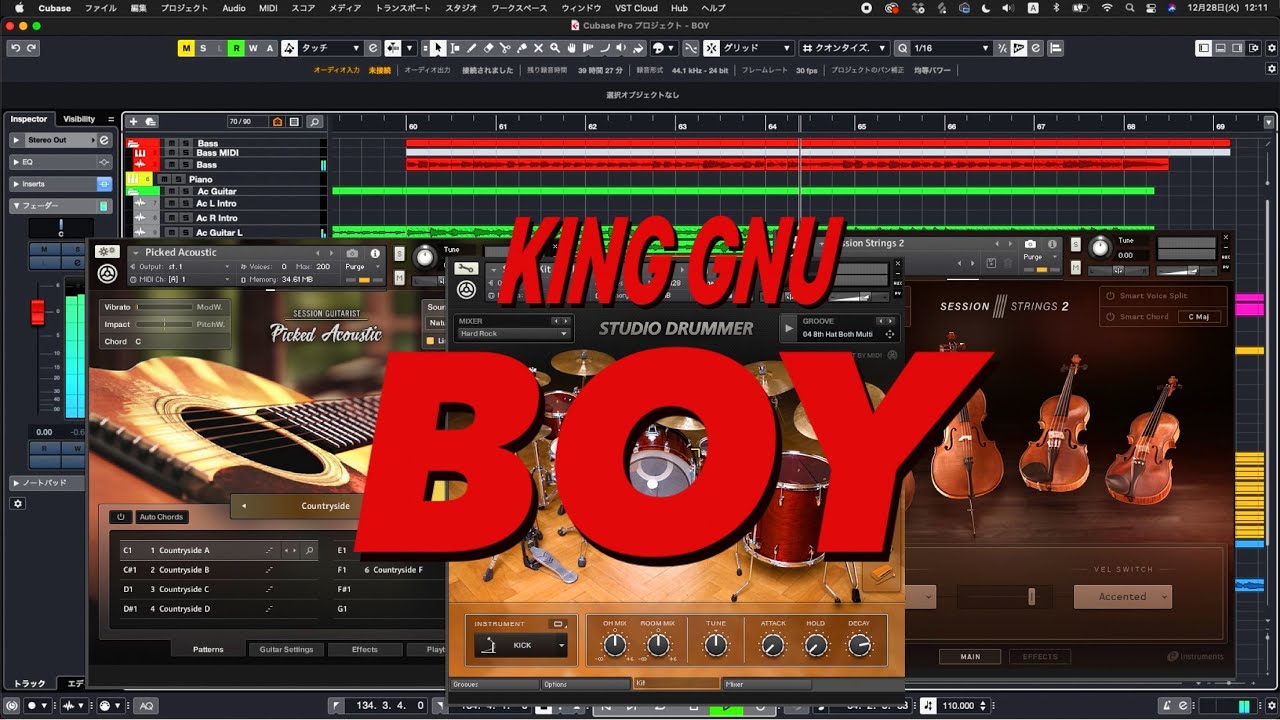Select the Erase tool
Screen dimensions: 1280x720
pyautogui.click(x=489, y=48)
